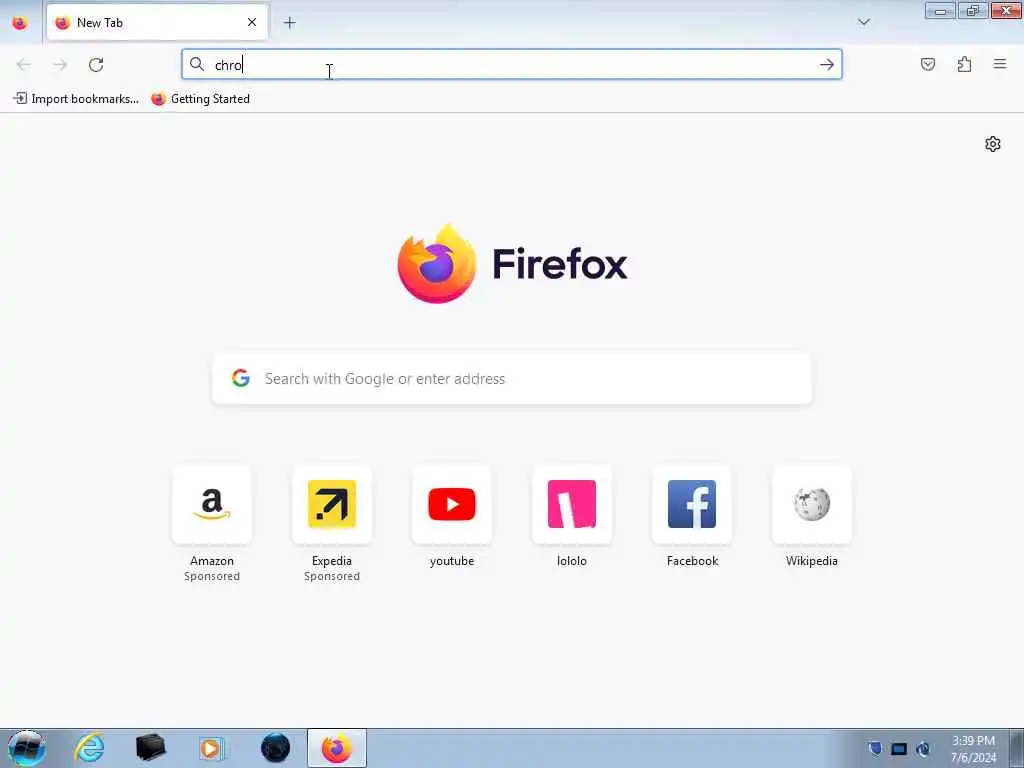Open the Extensions puzzle icon

point(964,64)
